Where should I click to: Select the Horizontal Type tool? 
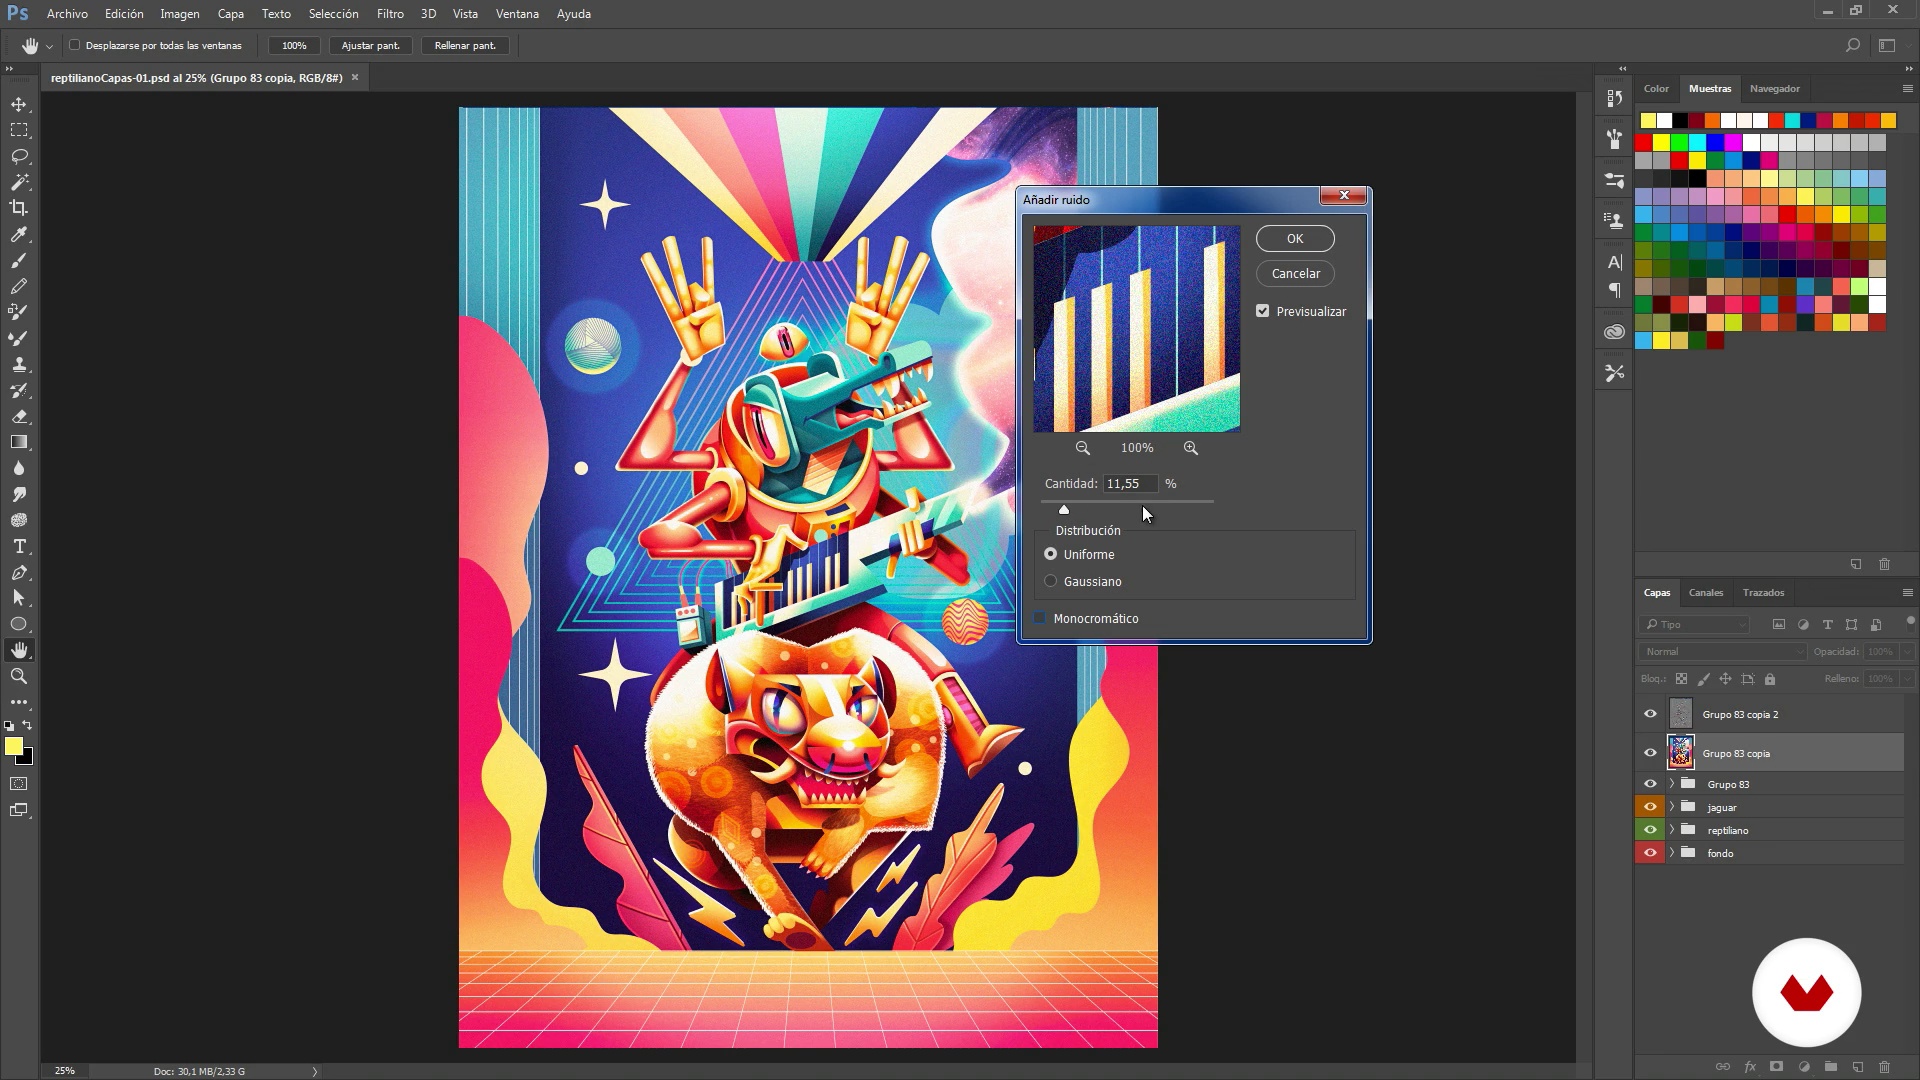coord(19,547)
